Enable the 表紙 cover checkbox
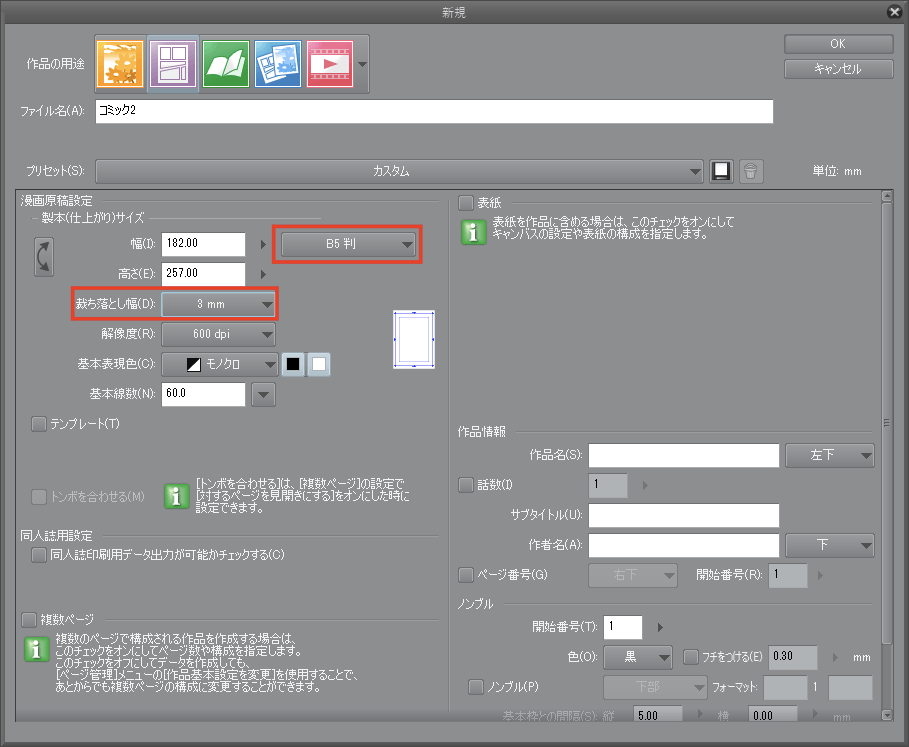This screenshot has width=909, height=747. pyautogui.click(x=466, y=203)
